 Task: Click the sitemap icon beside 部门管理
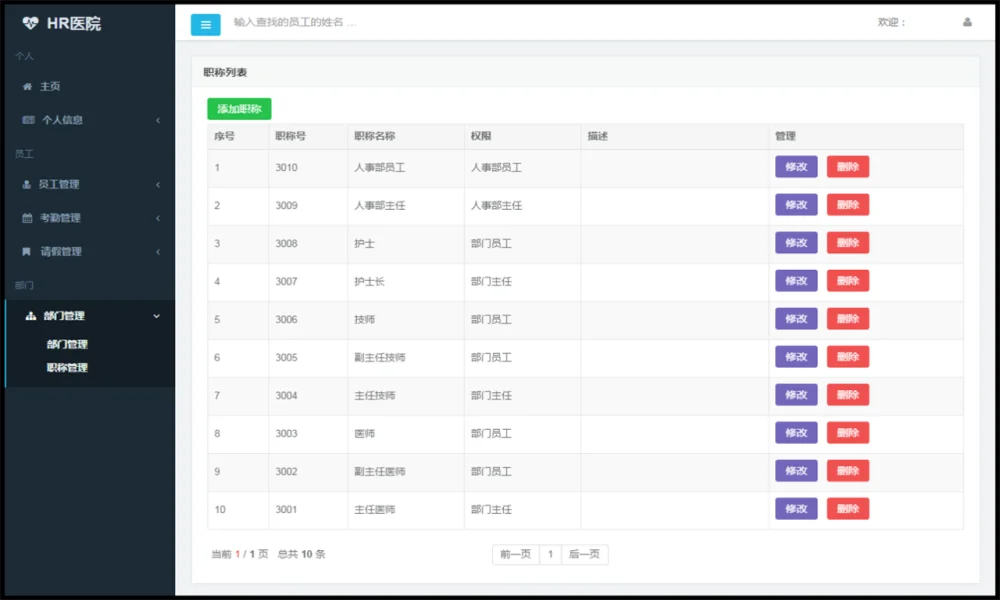[31, 315]
